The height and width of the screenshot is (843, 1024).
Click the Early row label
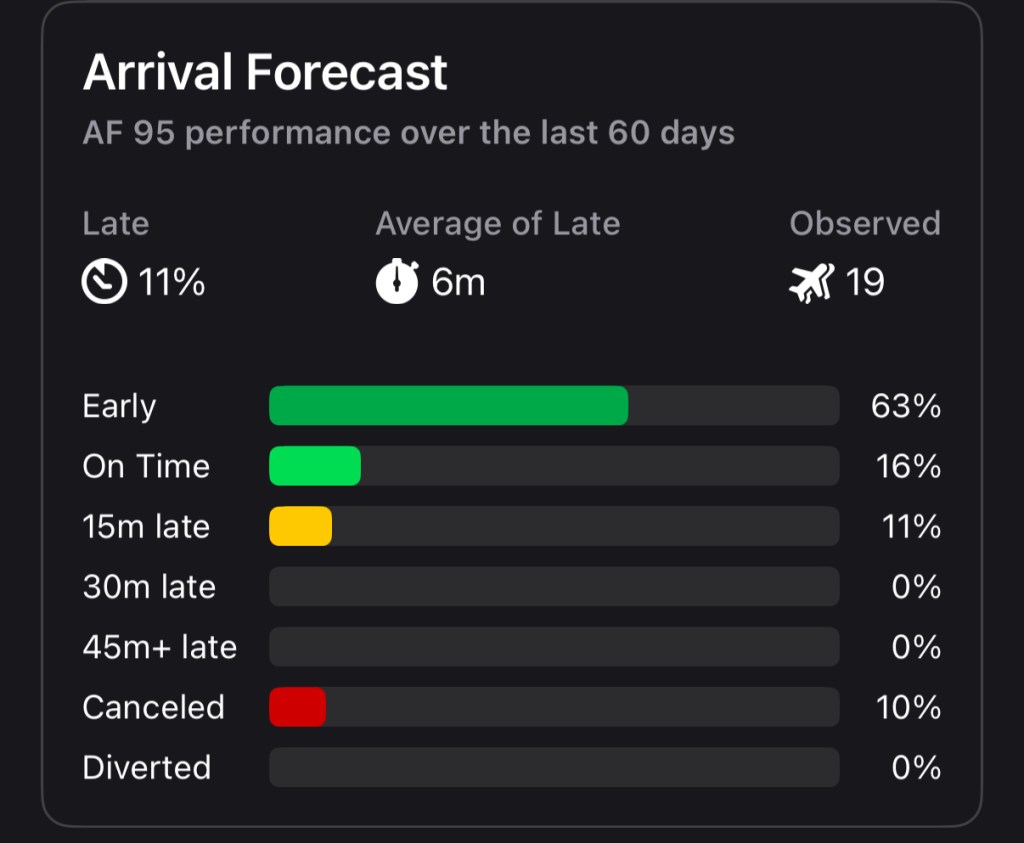click(119, 407)
